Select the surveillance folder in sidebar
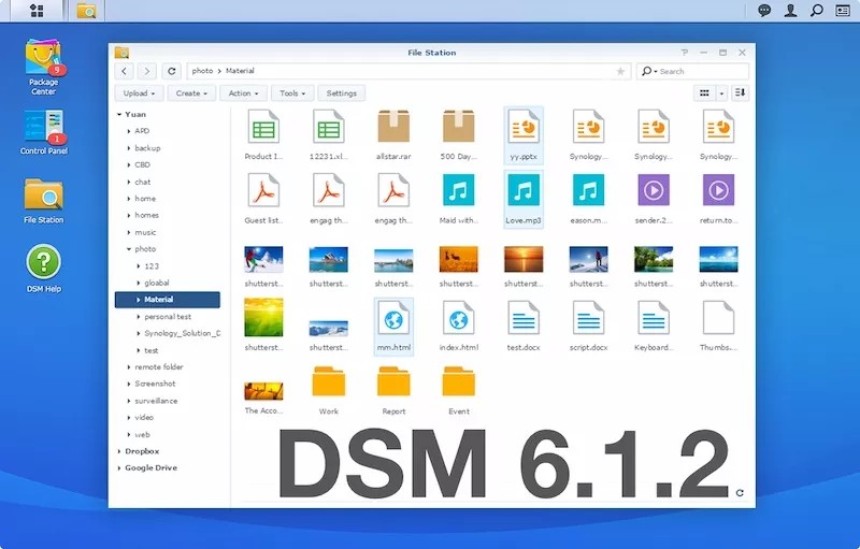This screenshot has height=549, width=860. [156, 401]
